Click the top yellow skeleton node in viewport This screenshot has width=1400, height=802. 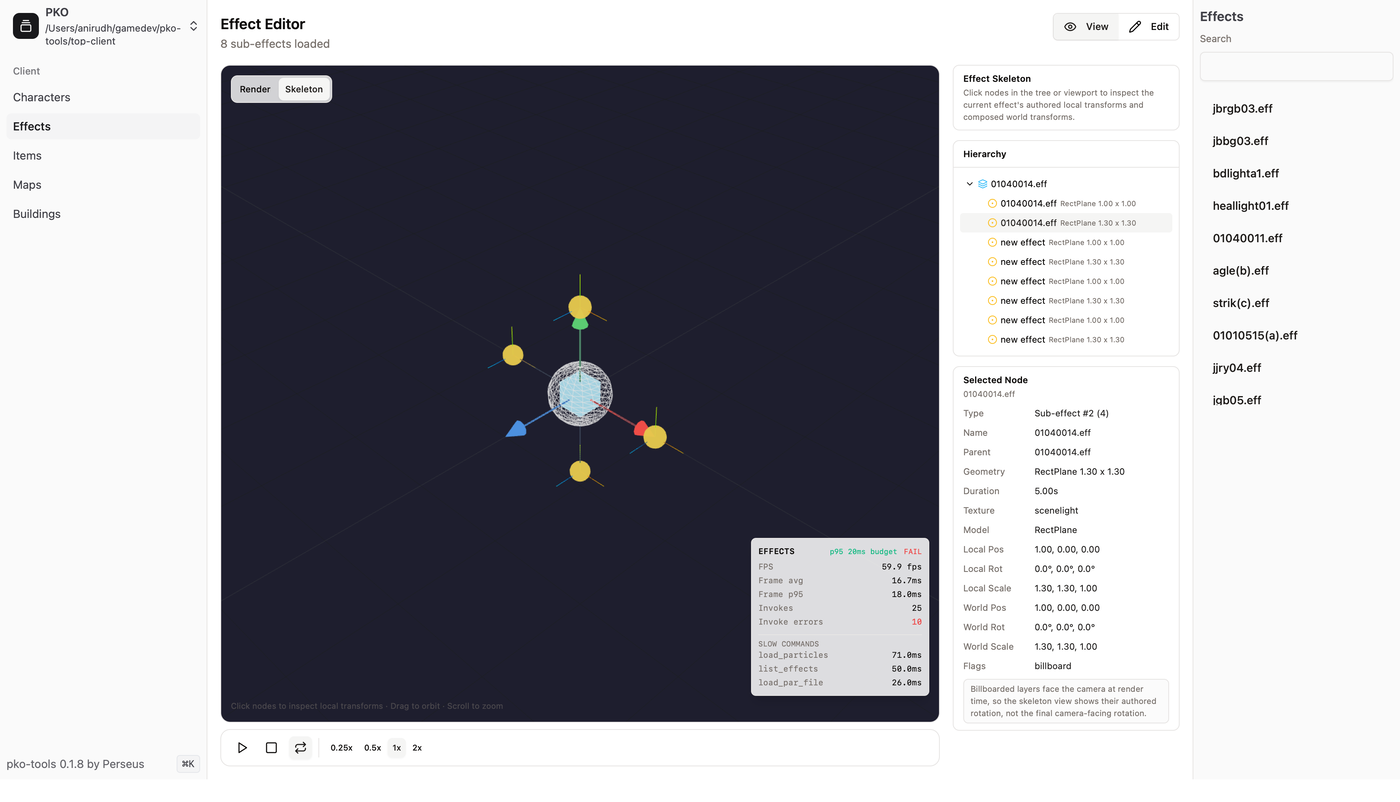pos(580,307)
